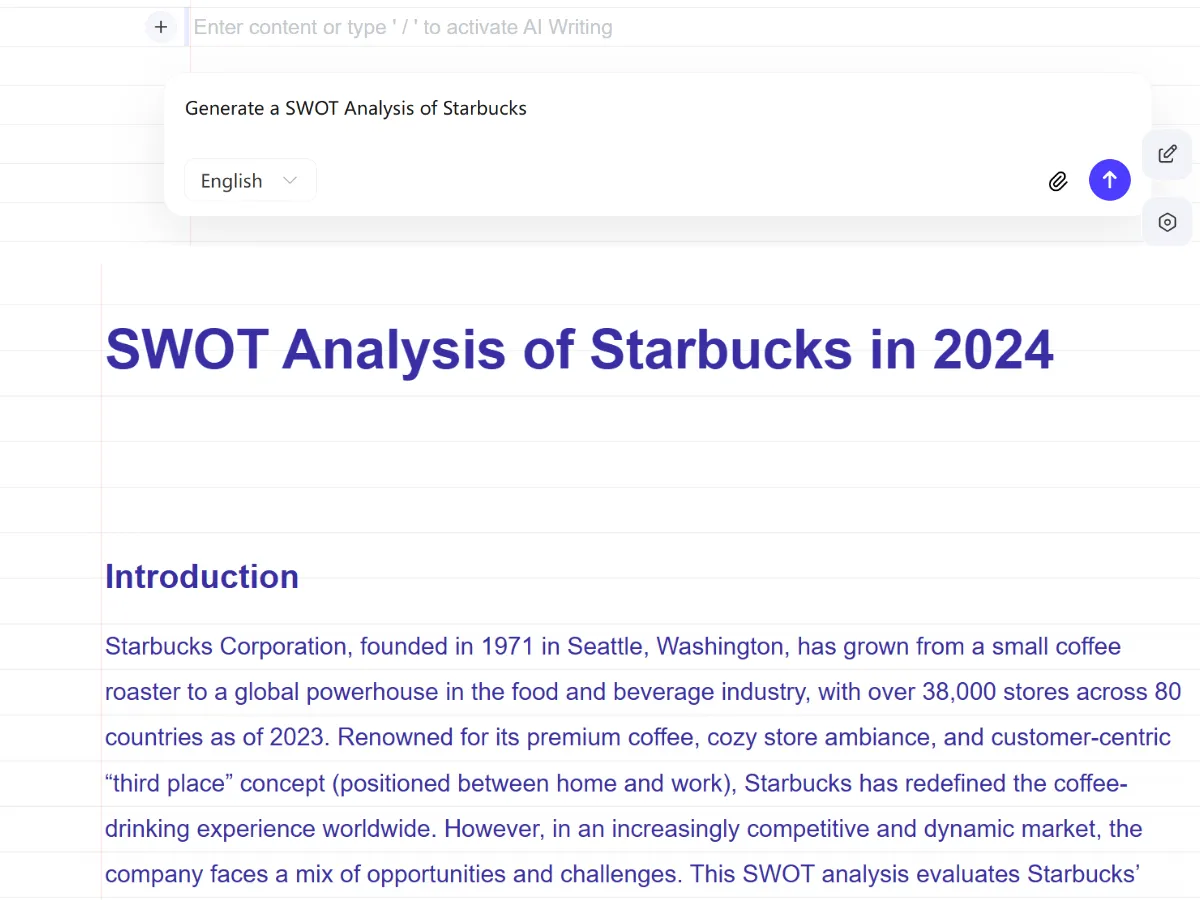Click into the 'Generate a SWOT Analysis' prompt text
The image size is (1200, 900).
tap(356, 108)
